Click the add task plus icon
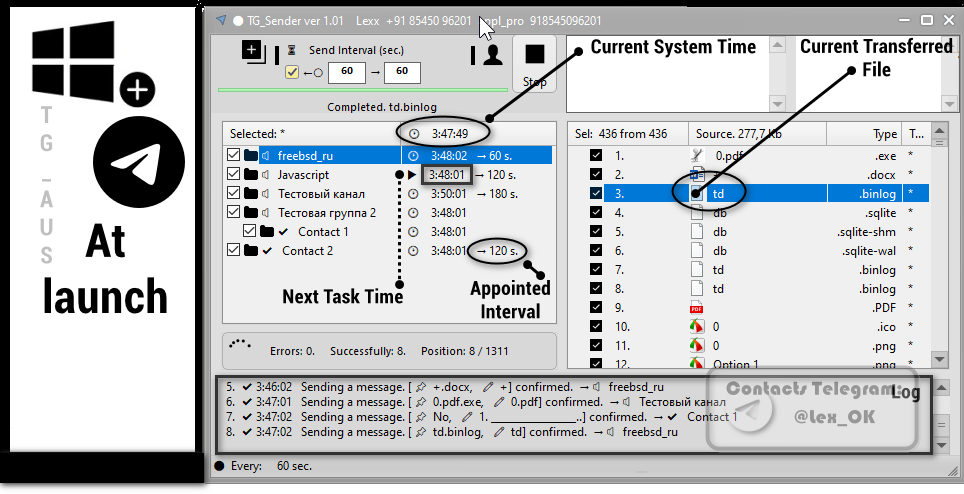Viewport: 964px width, 494px height. point(253,51)
